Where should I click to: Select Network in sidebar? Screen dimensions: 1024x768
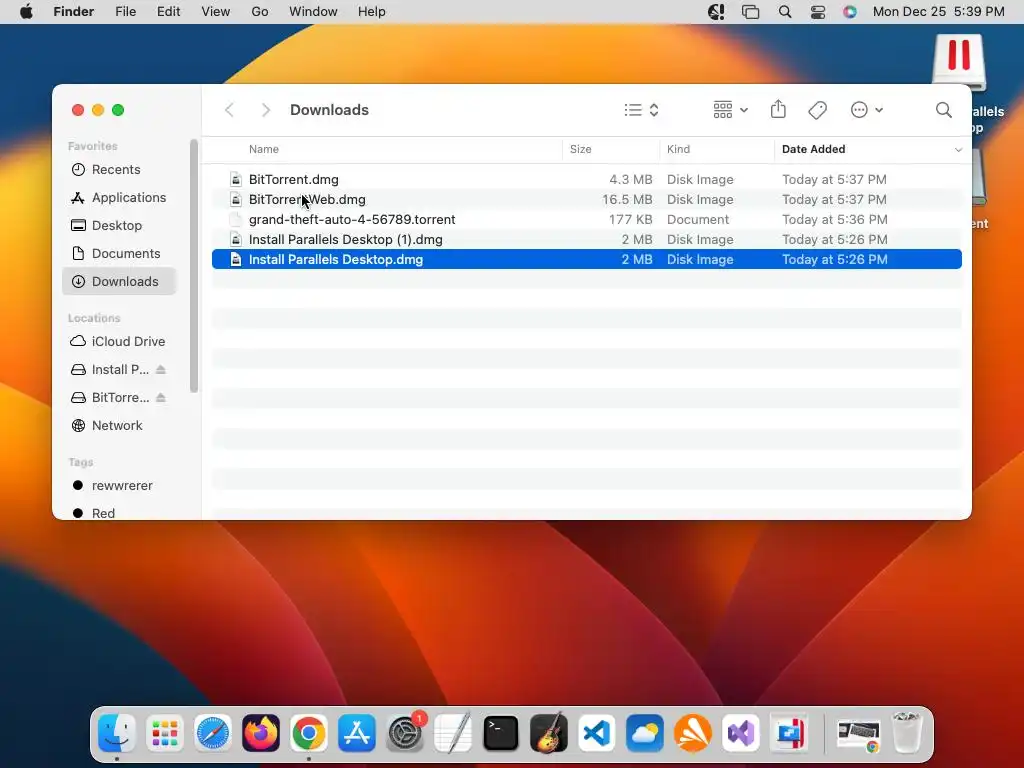tap(120, 426)
